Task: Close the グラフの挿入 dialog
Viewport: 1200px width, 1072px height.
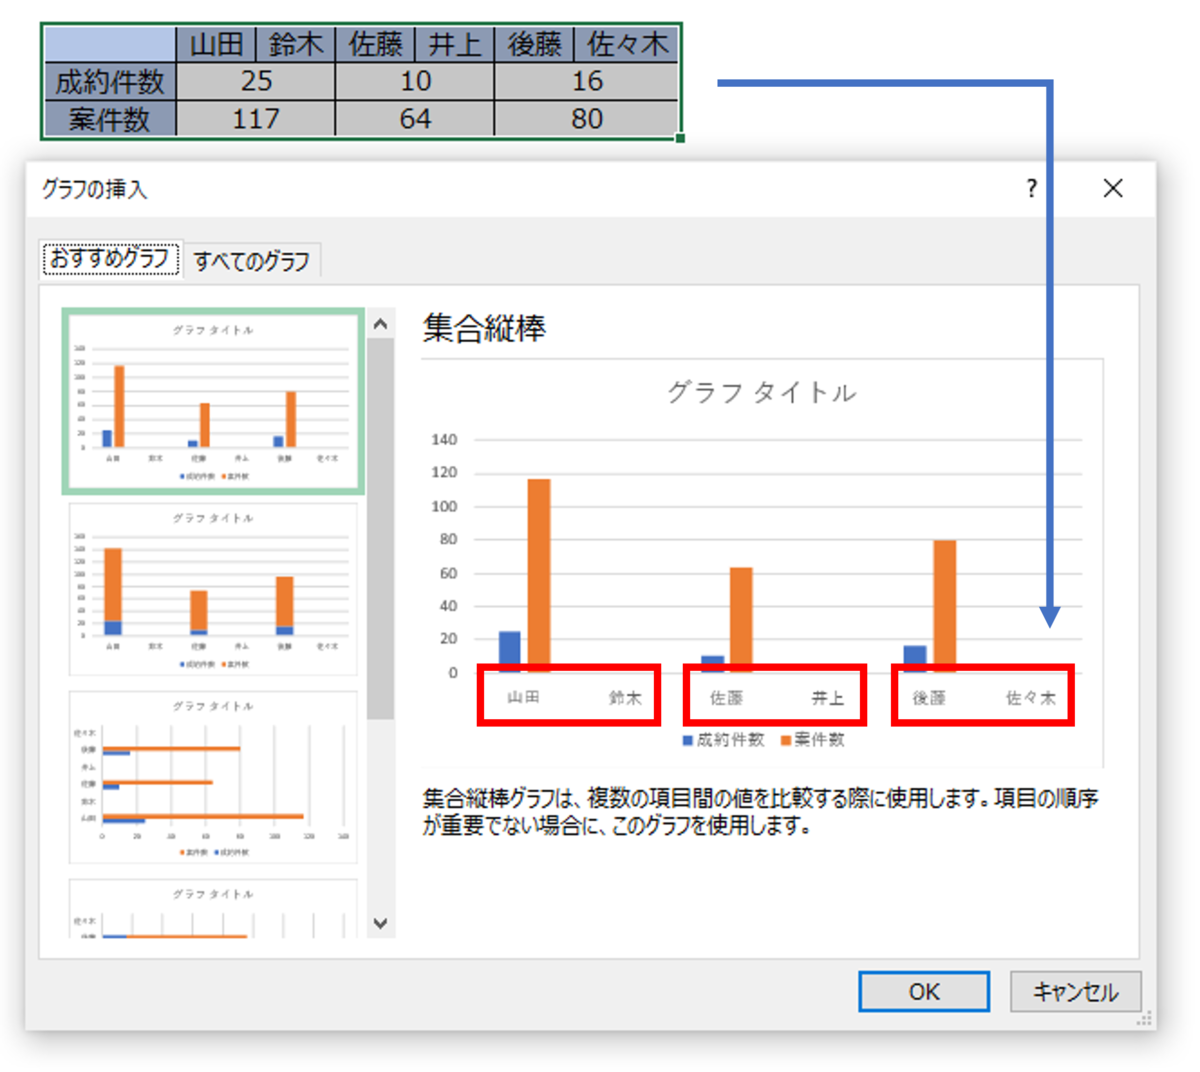Action: coord(1113,188)
